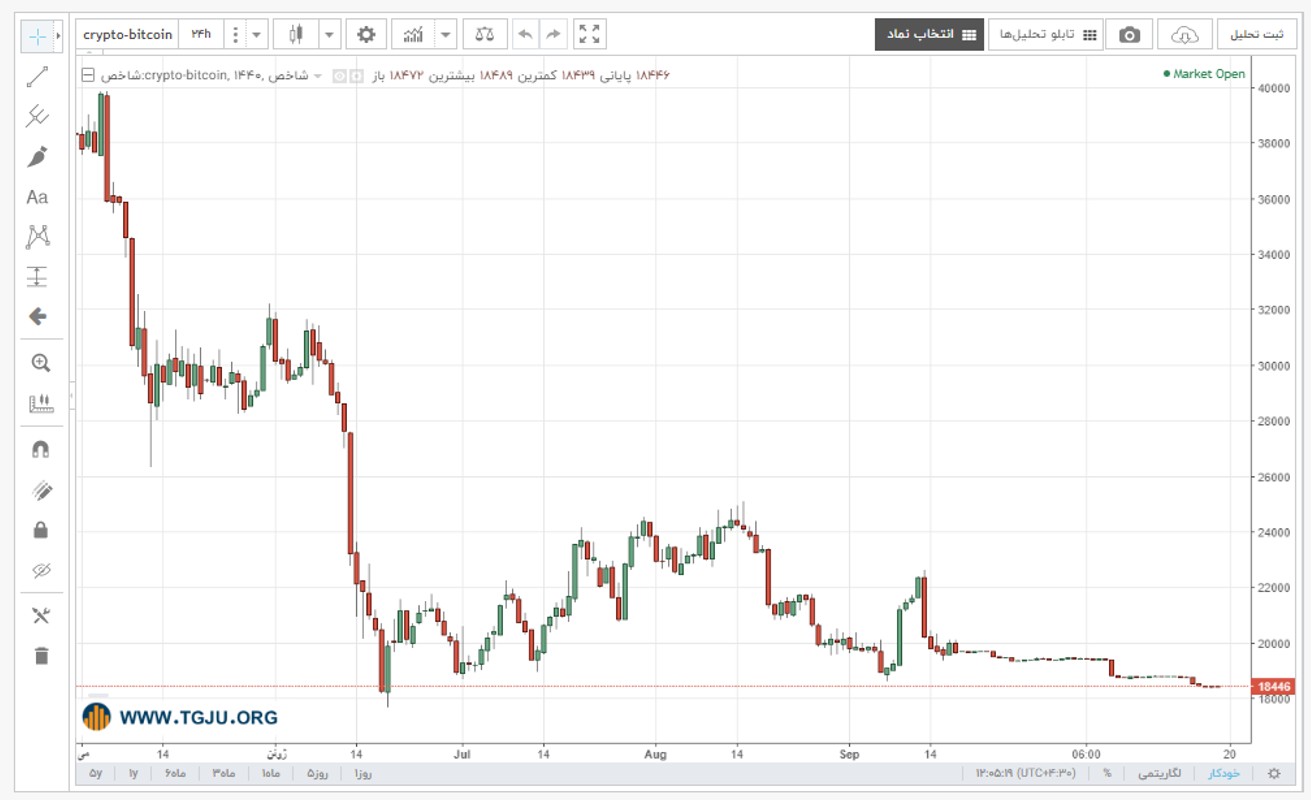Image resolution: width=1311 pixels, height=800 pixels.
Task: Expand the chart style dropdown arrow
Action: [328, 35]
